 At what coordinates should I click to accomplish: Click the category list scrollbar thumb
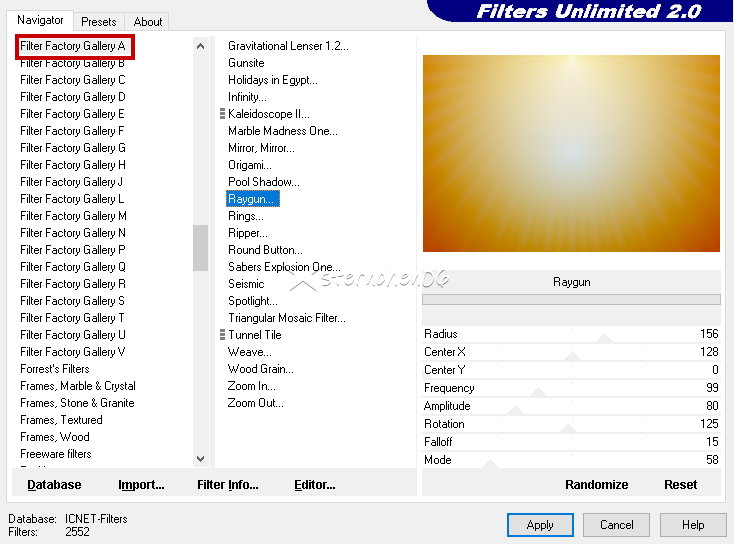point(200,248)
